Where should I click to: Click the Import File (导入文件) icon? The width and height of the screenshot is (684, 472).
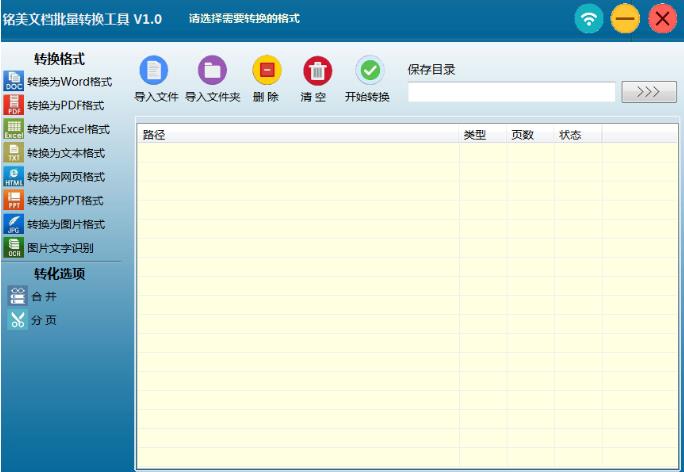click(x=155, y=71)
